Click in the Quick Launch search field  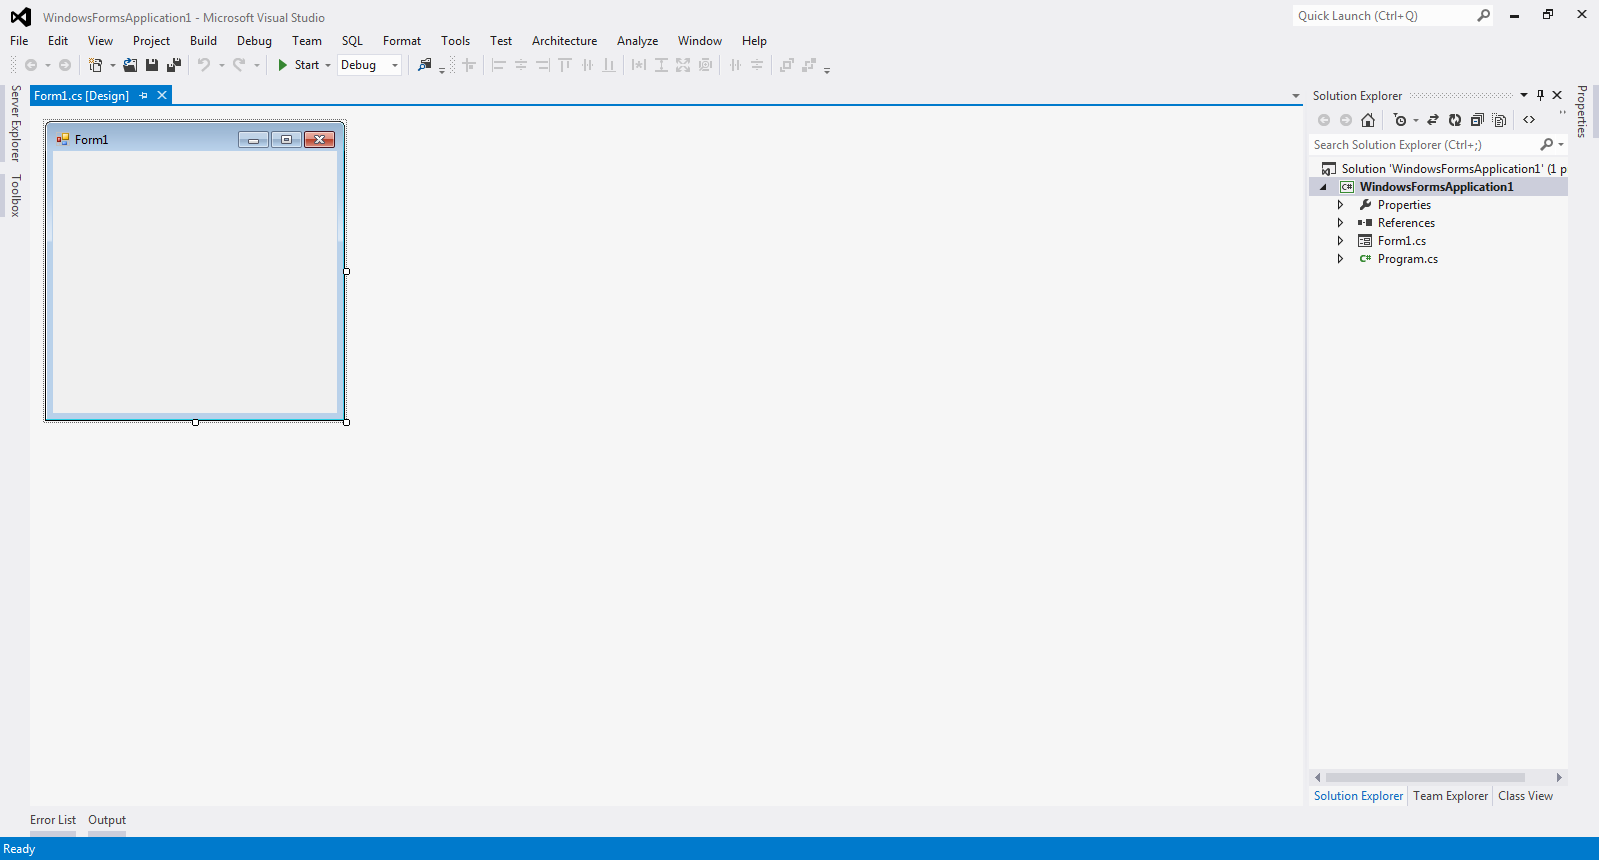click(1384, 16)
